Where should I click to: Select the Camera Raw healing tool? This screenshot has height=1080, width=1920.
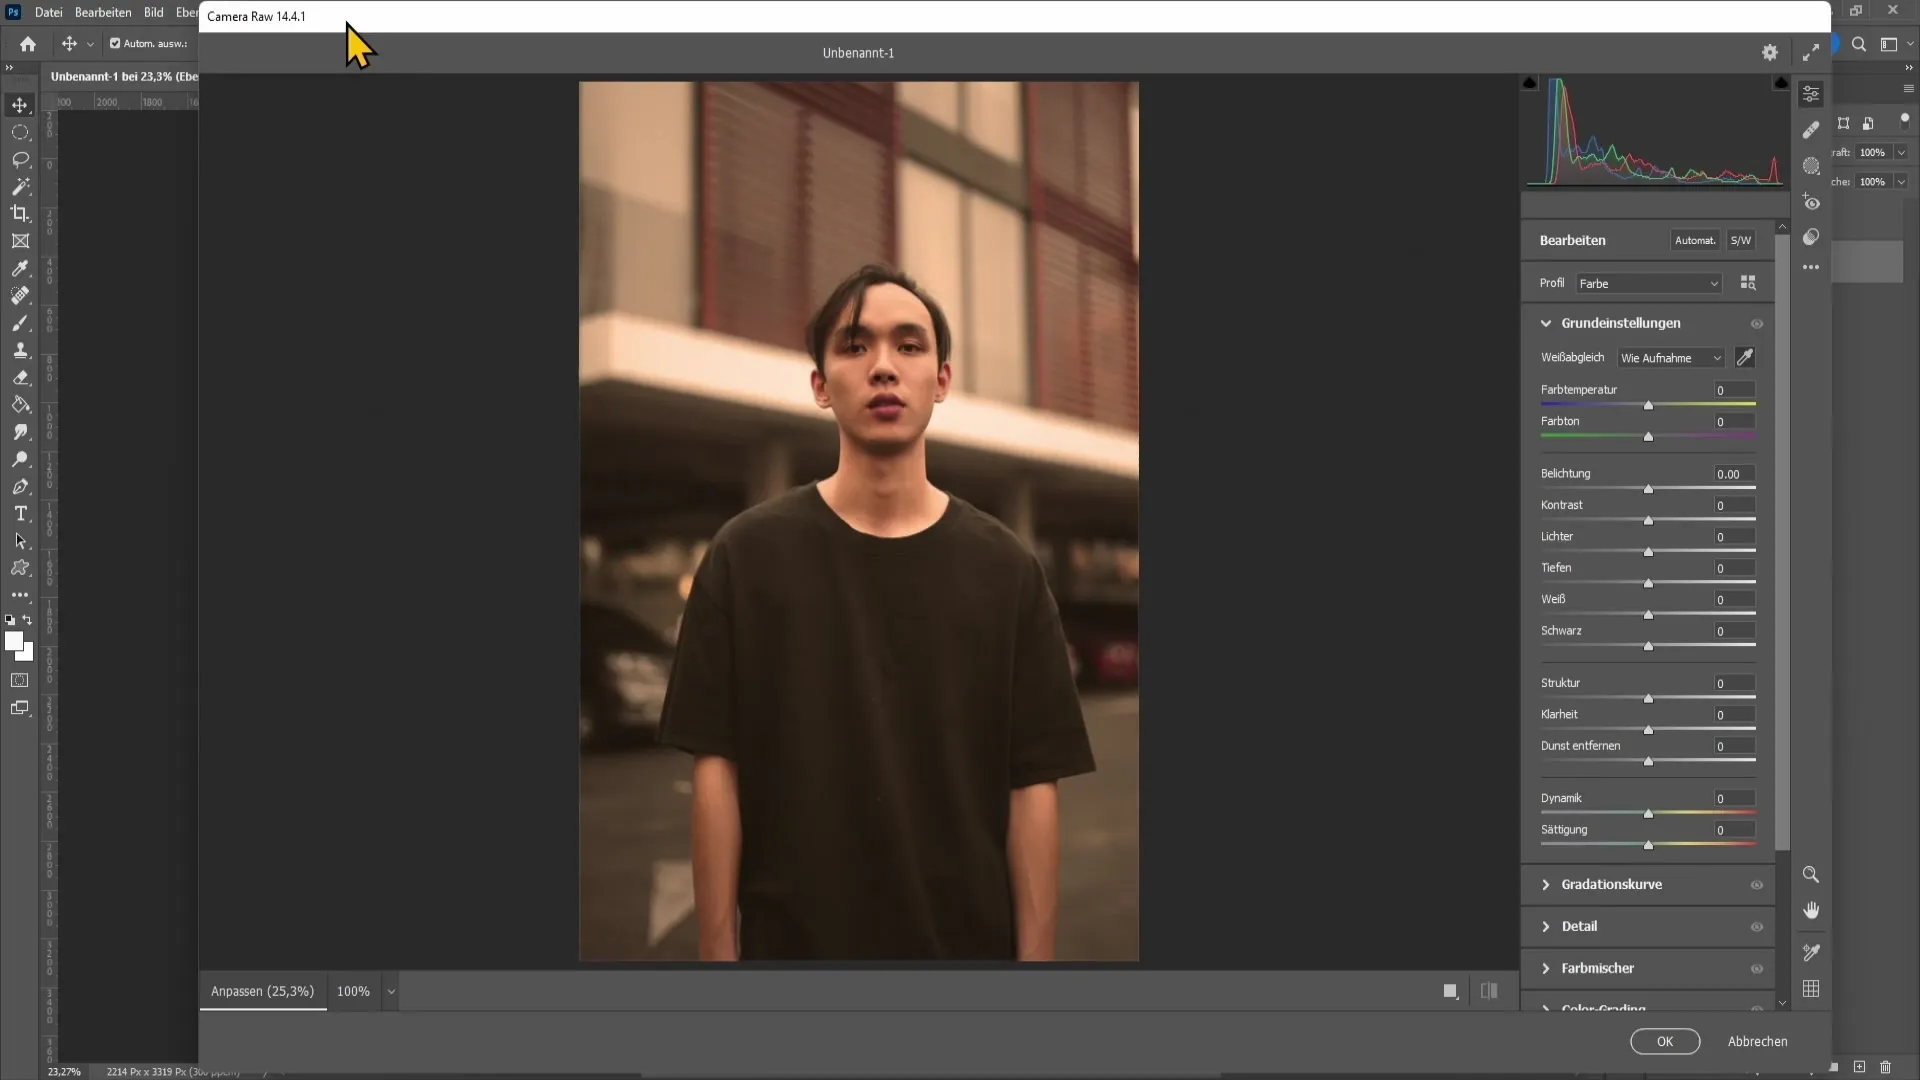coord(1811,130)
